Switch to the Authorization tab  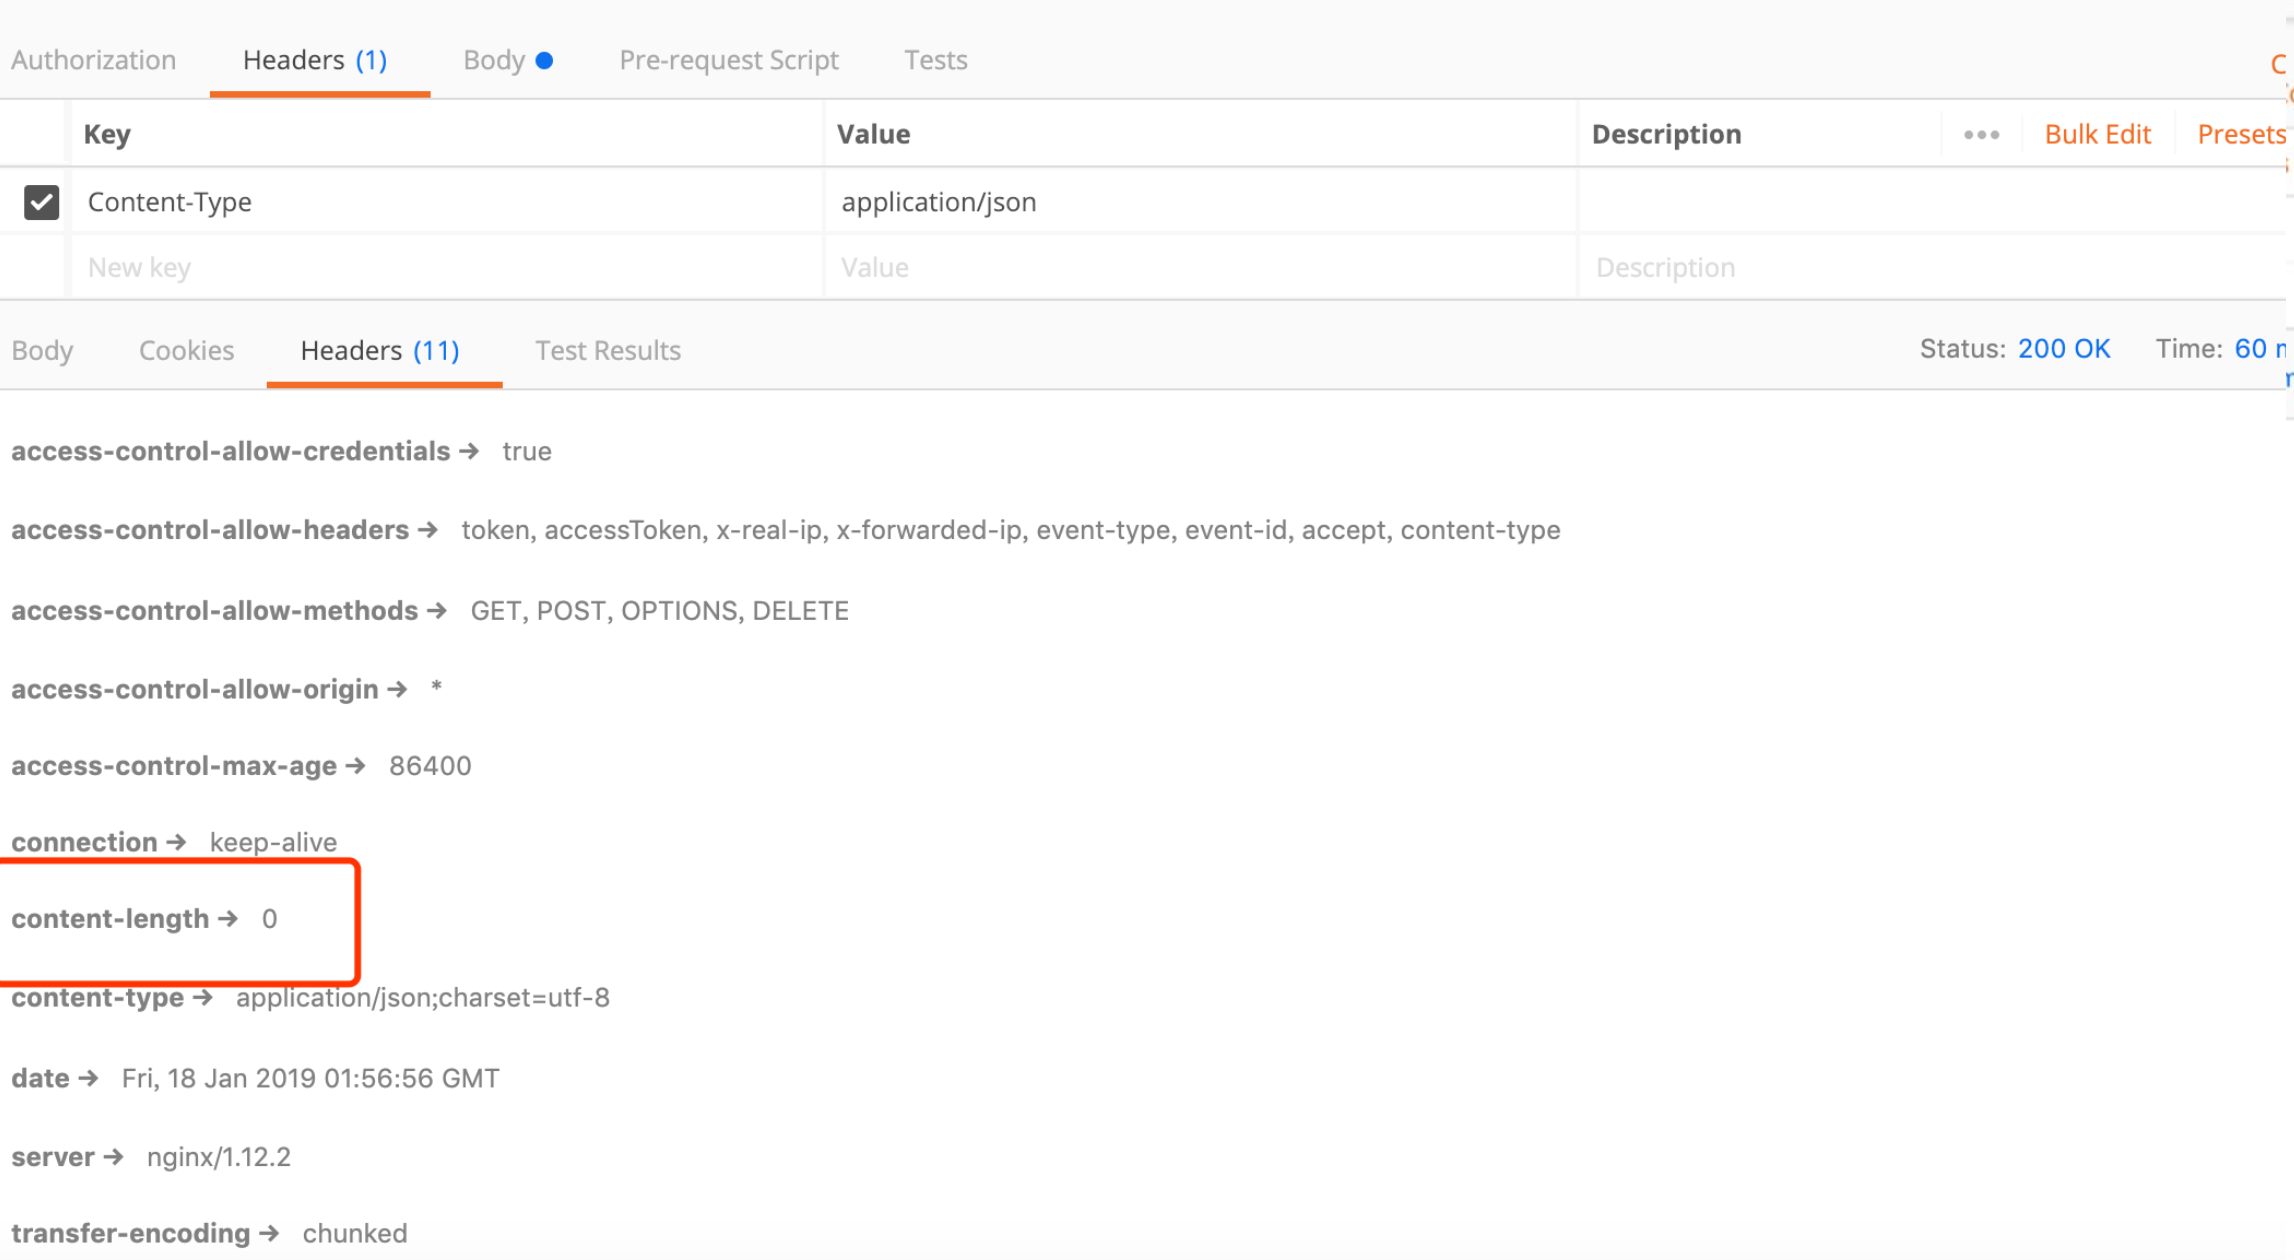pyautogui.click(x=93, y=60)
